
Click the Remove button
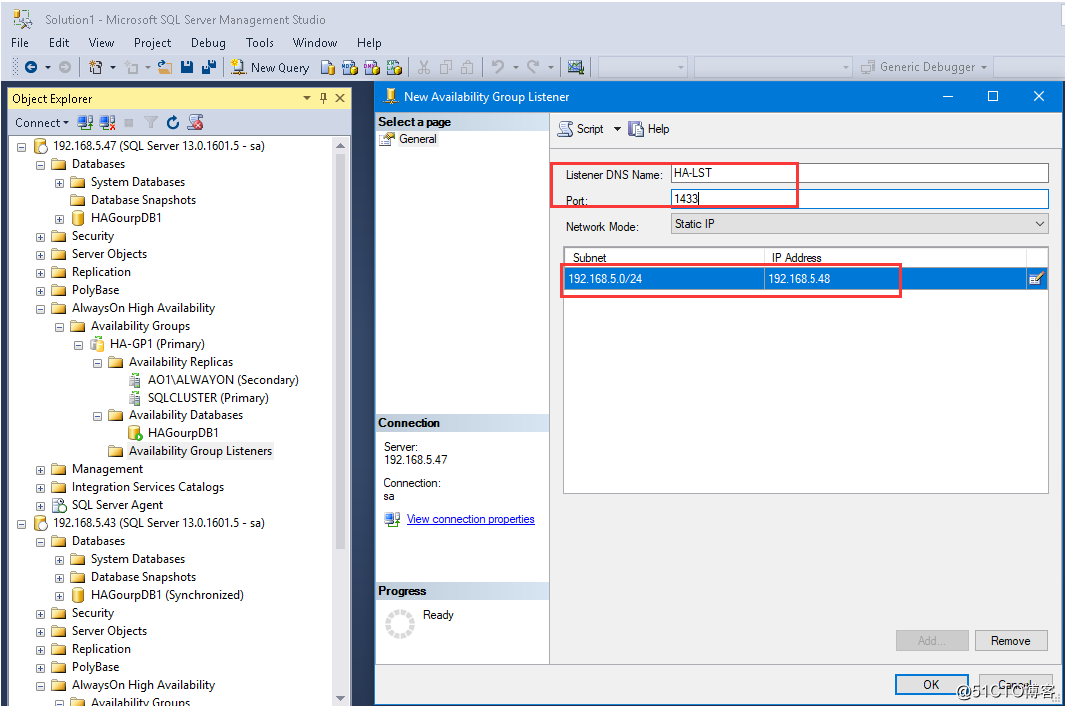pyautogui.click(x=1011, y=641)
